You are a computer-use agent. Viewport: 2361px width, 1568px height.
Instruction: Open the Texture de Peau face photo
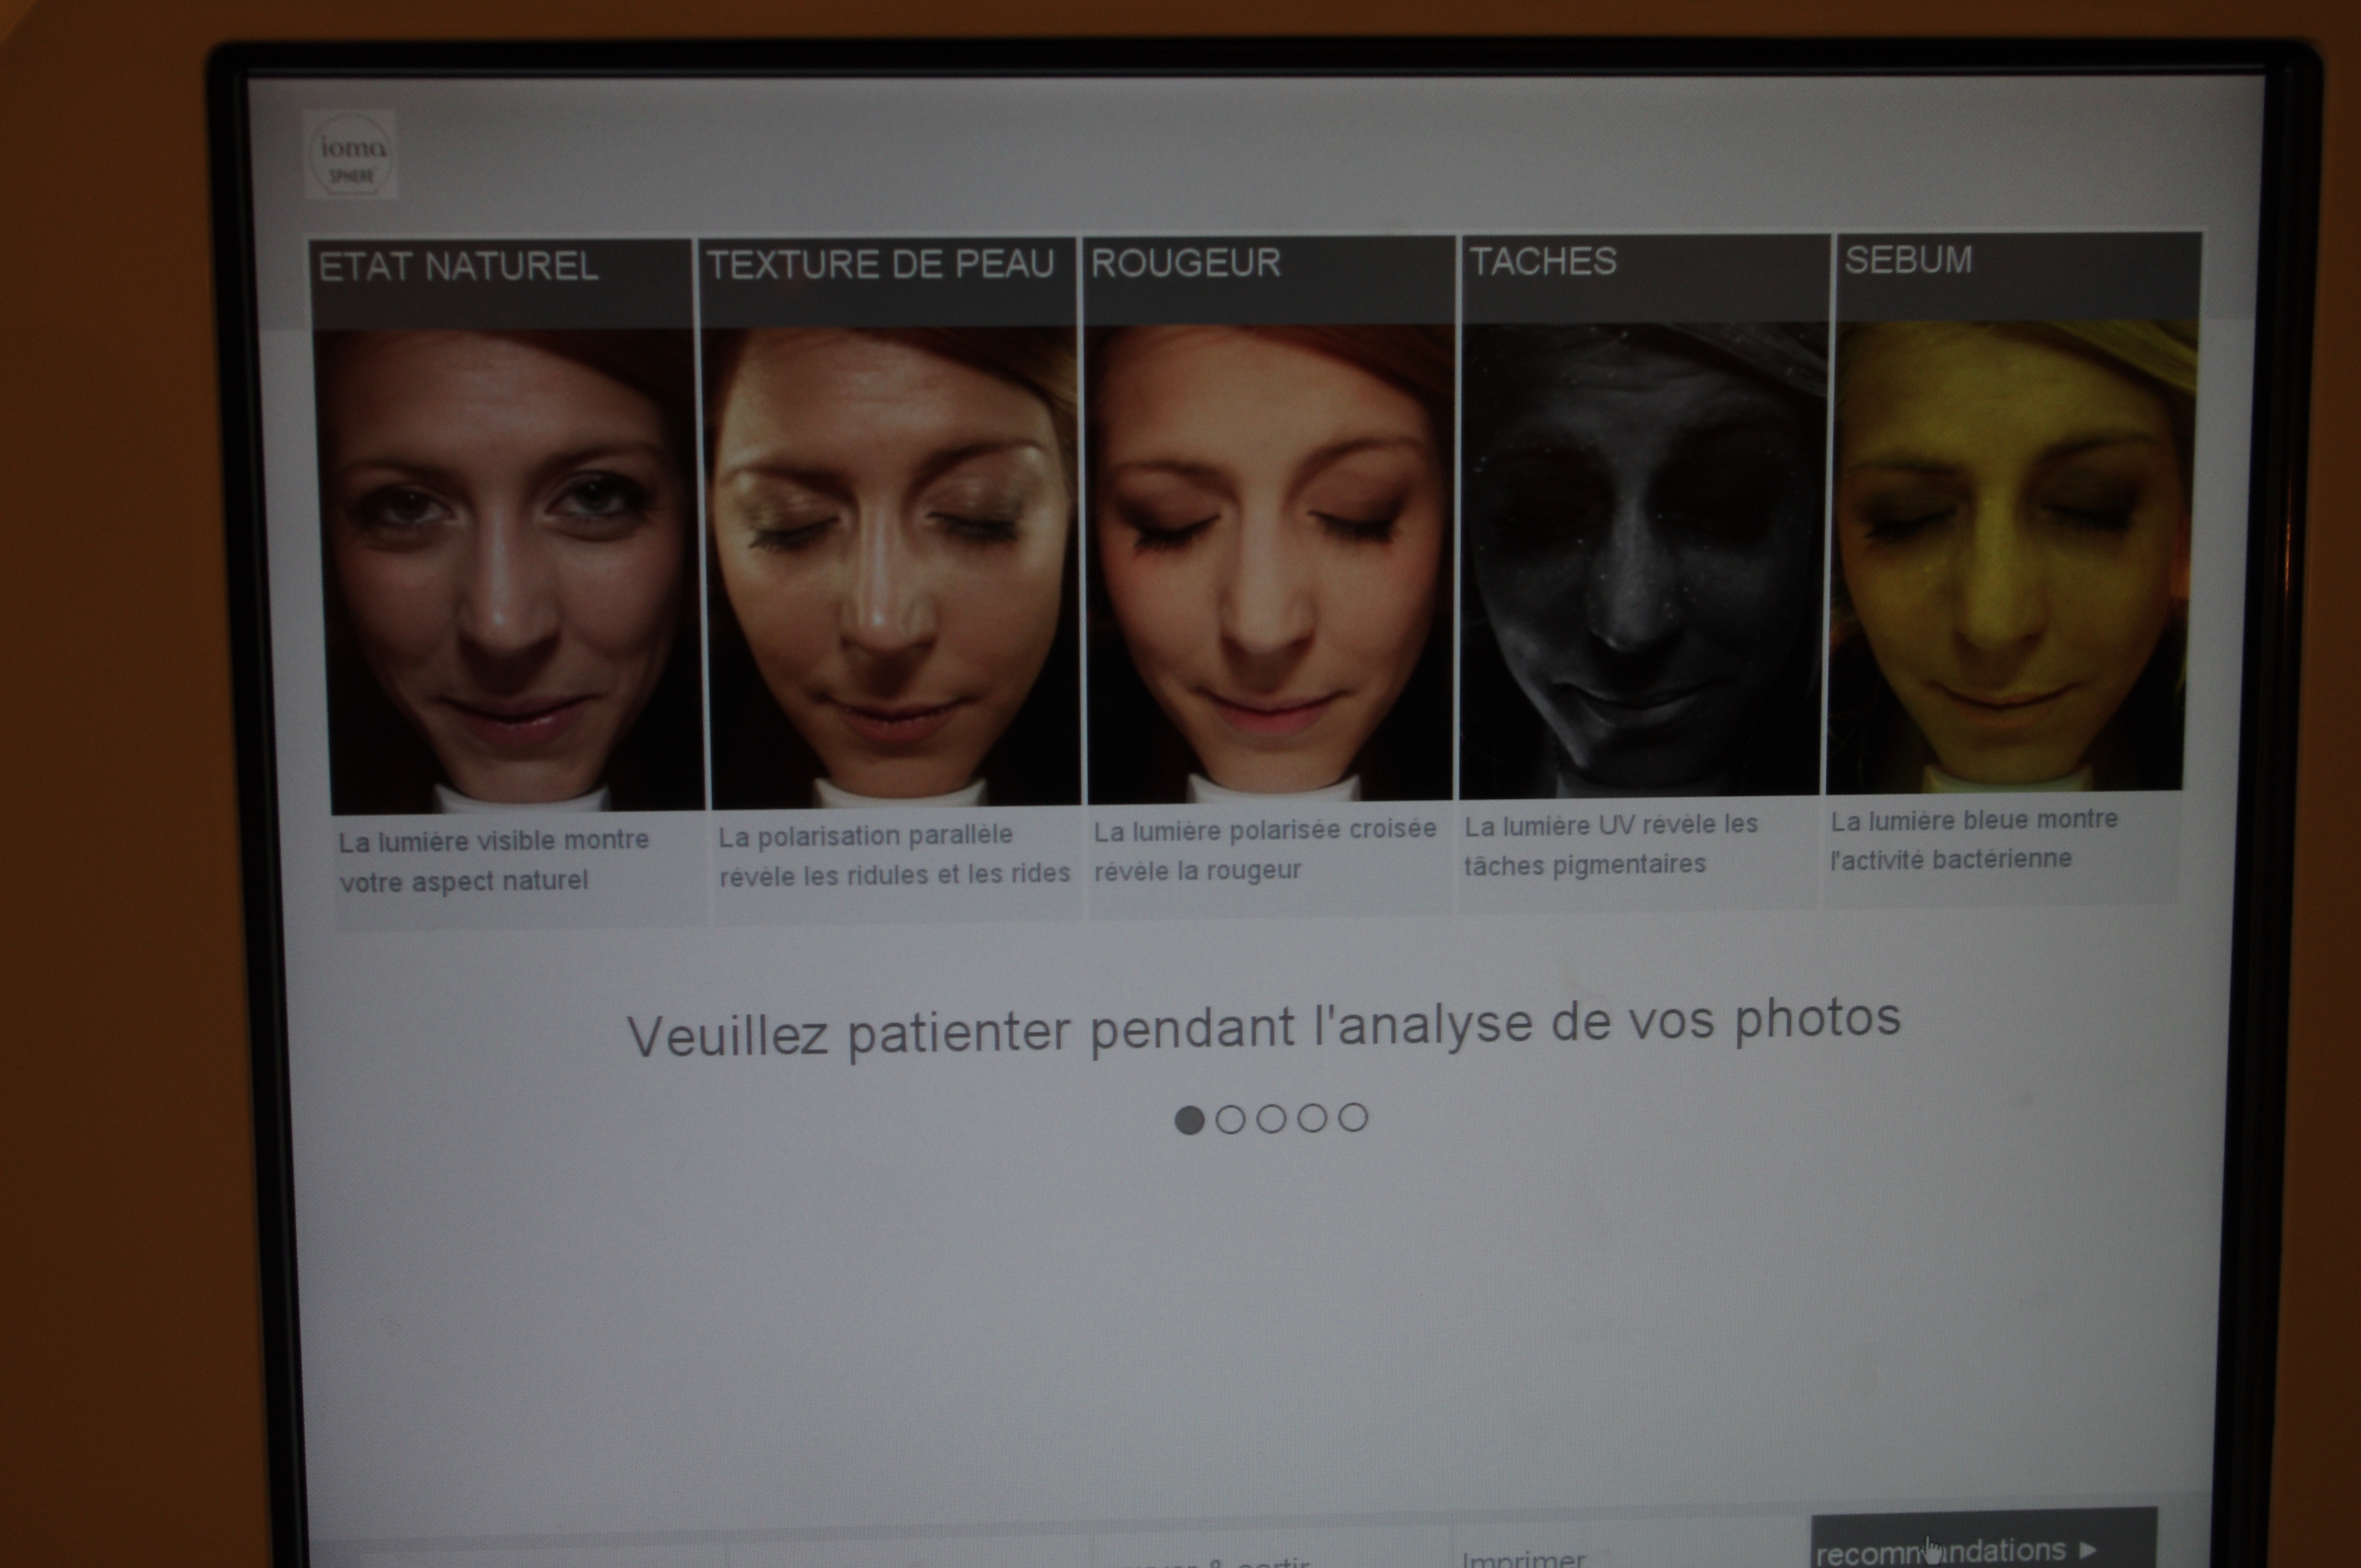pos(890,568)
